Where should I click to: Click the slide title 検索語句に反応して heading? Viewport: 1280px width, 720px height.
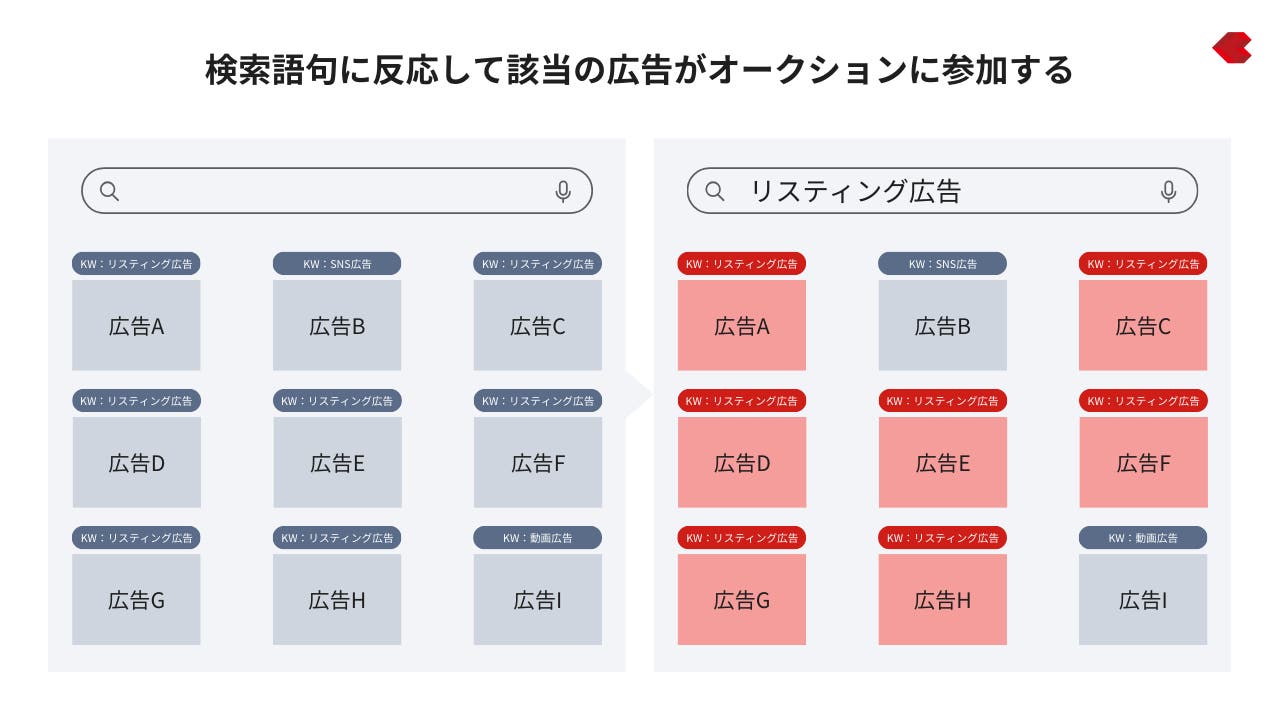click(x=639, y=70)
